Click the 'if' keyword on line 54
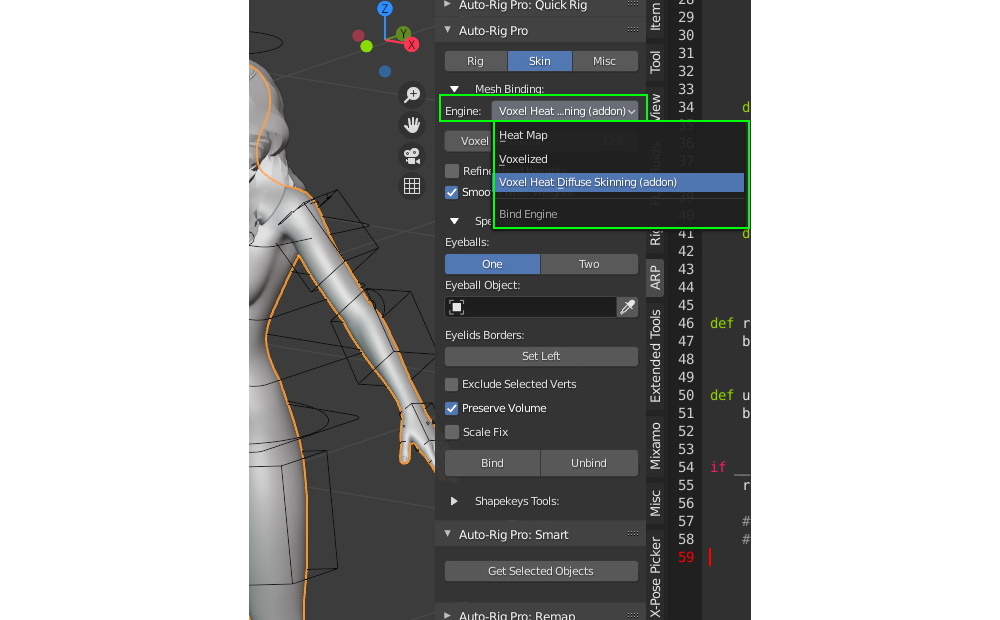1000x620 pixels. point(718,467)
